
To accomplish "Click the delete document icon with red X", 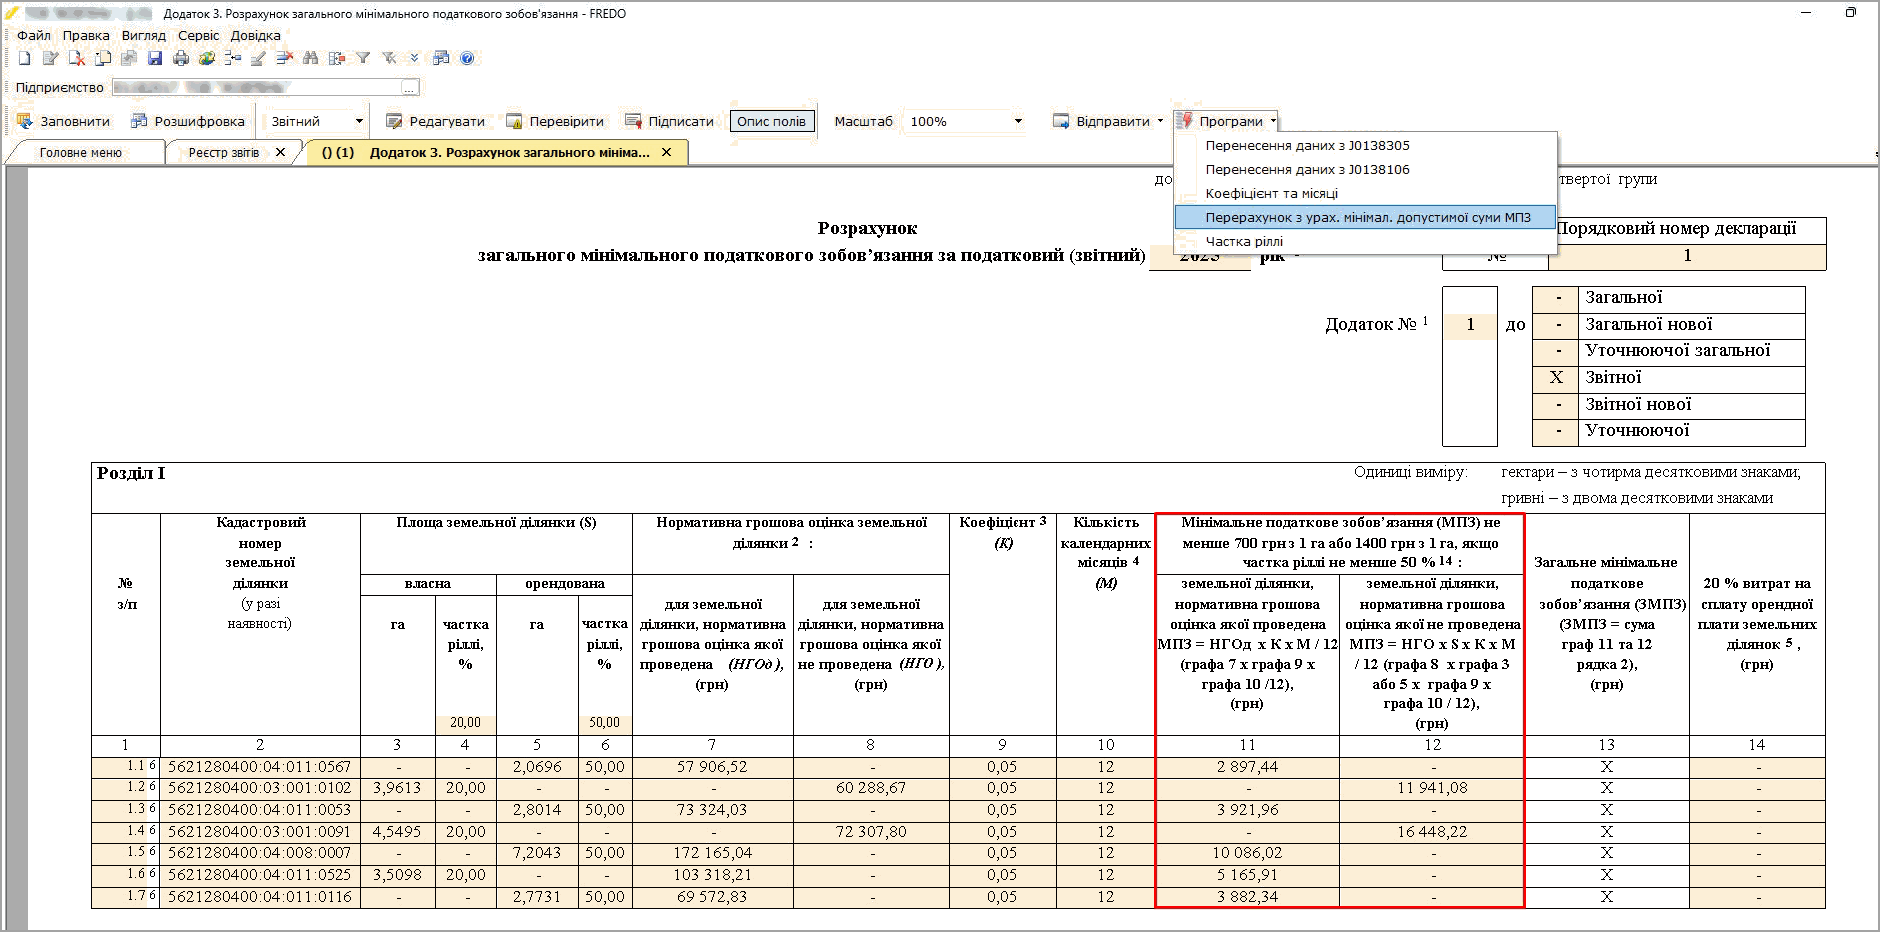I will click(x=77, y=59).
